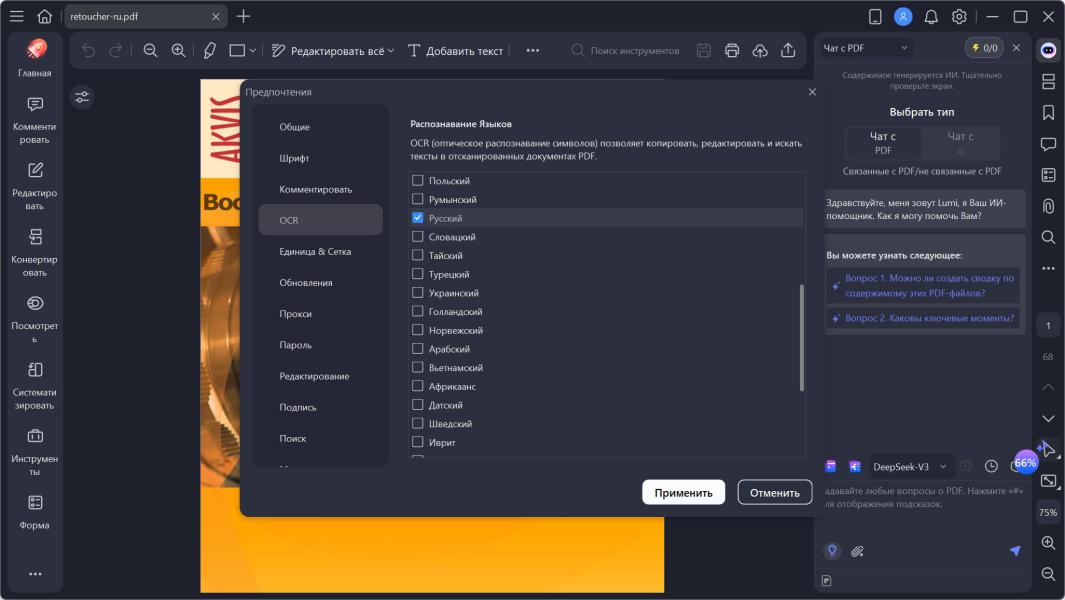Click the cloud upload icon
This screenshot has height=600, width=1065.
[x=760, y=51]
